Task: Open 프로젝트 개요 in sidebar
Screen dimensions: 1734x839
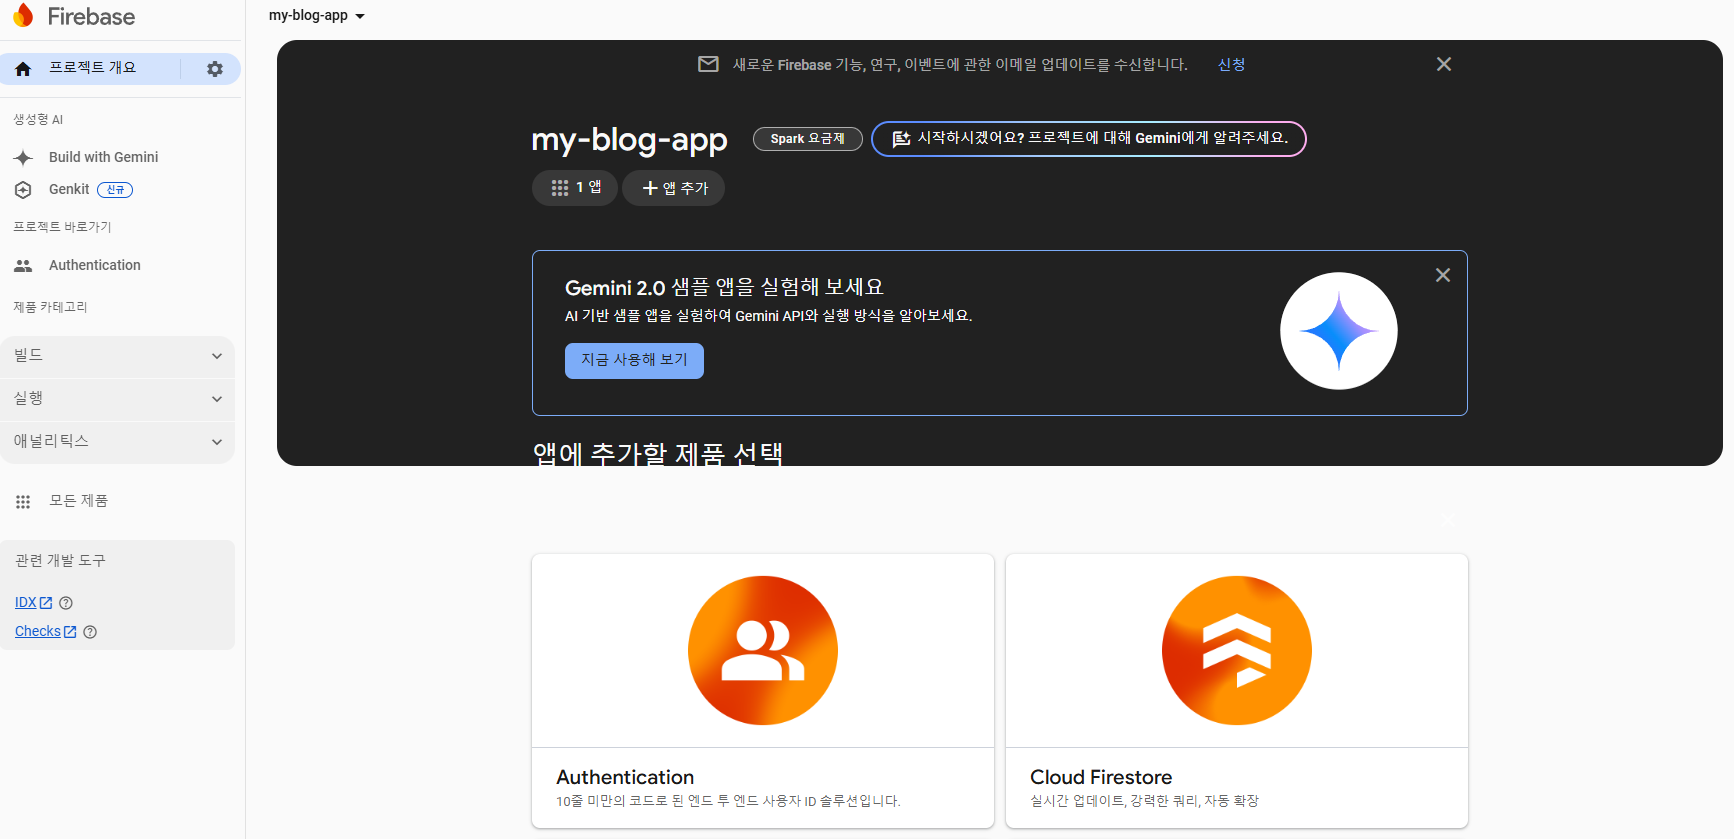Action: [x=93, y=68]
